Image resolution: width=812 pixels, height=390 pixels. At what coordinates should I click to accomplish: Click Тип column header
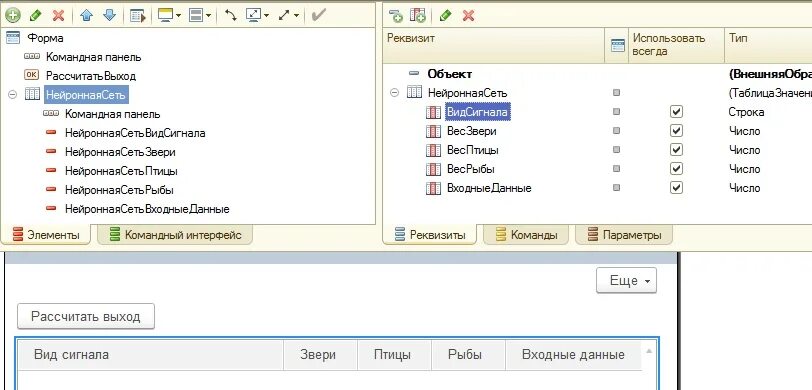768,45
